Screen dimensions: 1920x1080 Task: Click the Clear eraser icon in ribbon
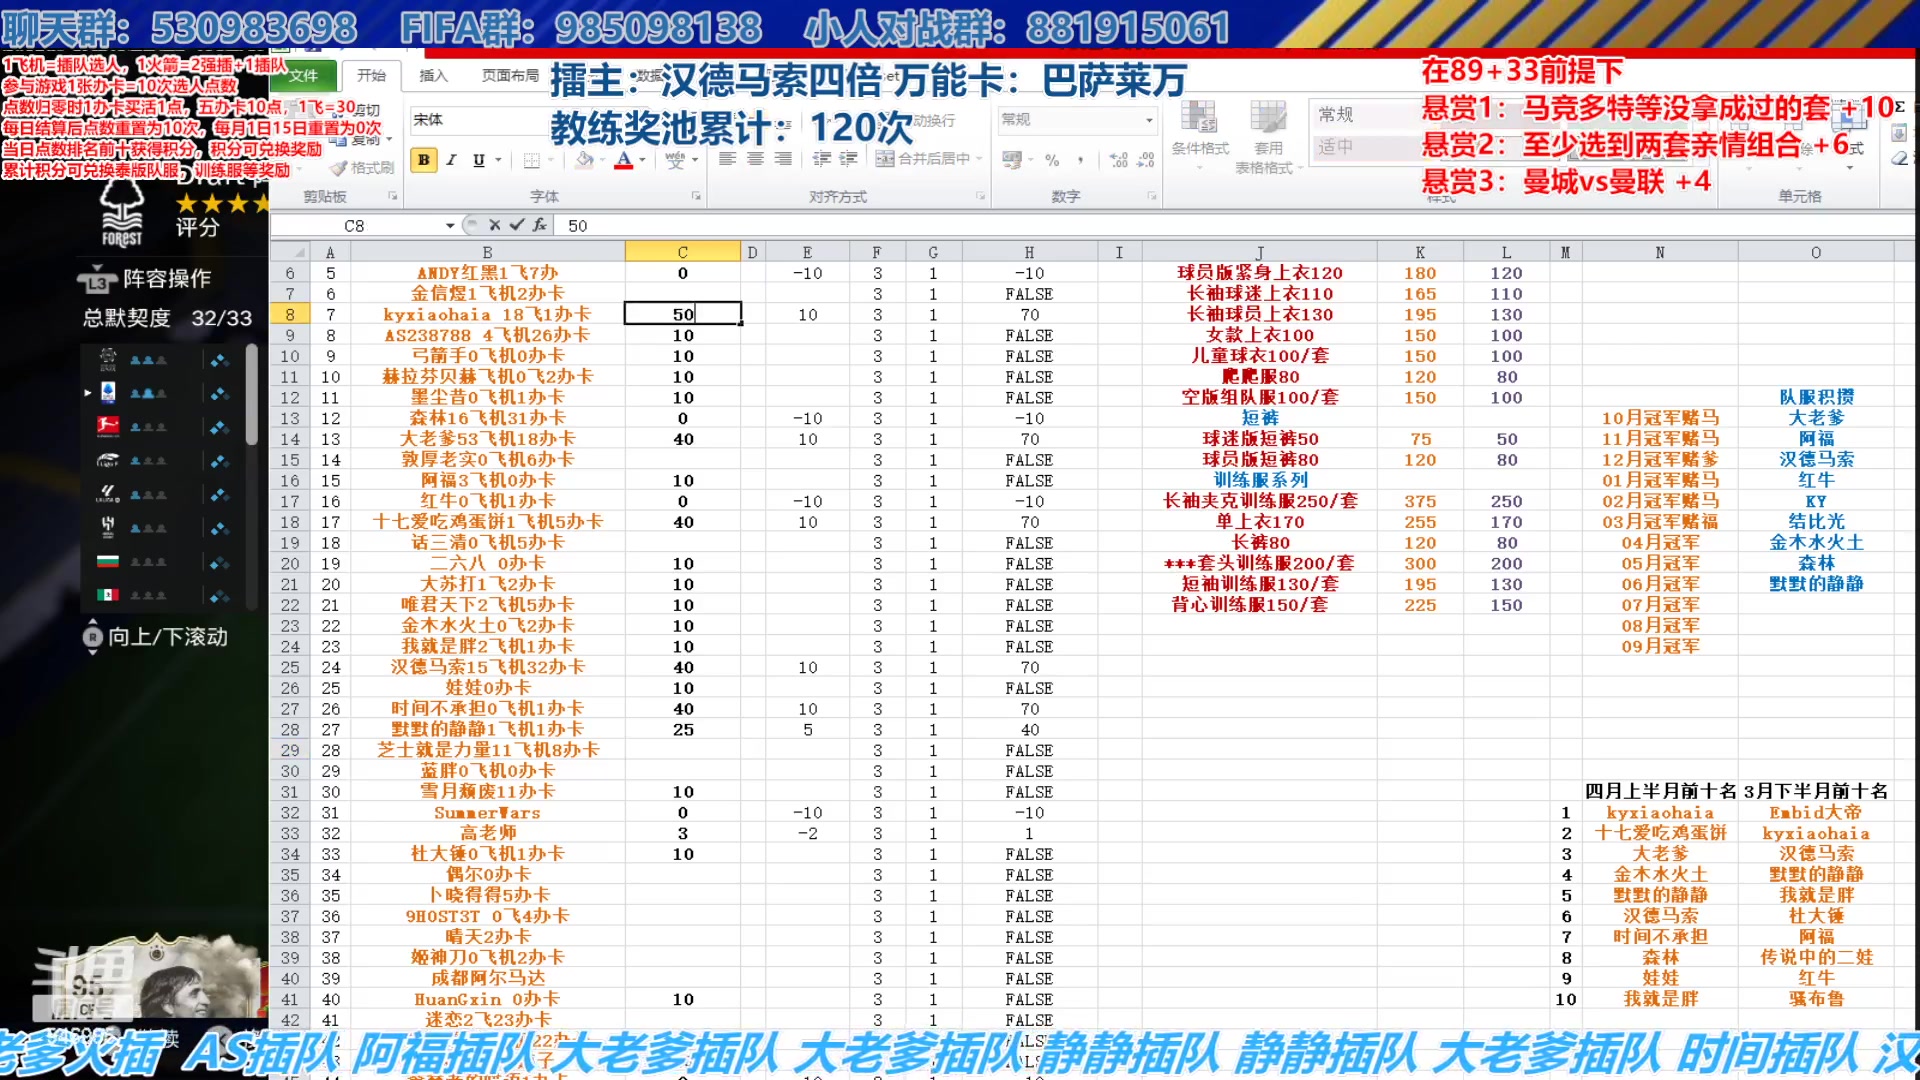tap(1899, 159)
